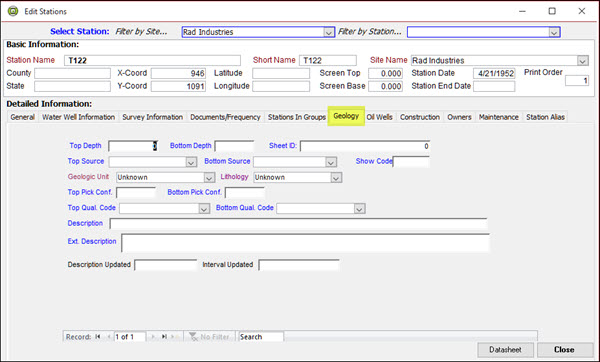Screen dimensions: 600x362
Task: Switch to the Maintenance tab
Action: click(499, 117)
